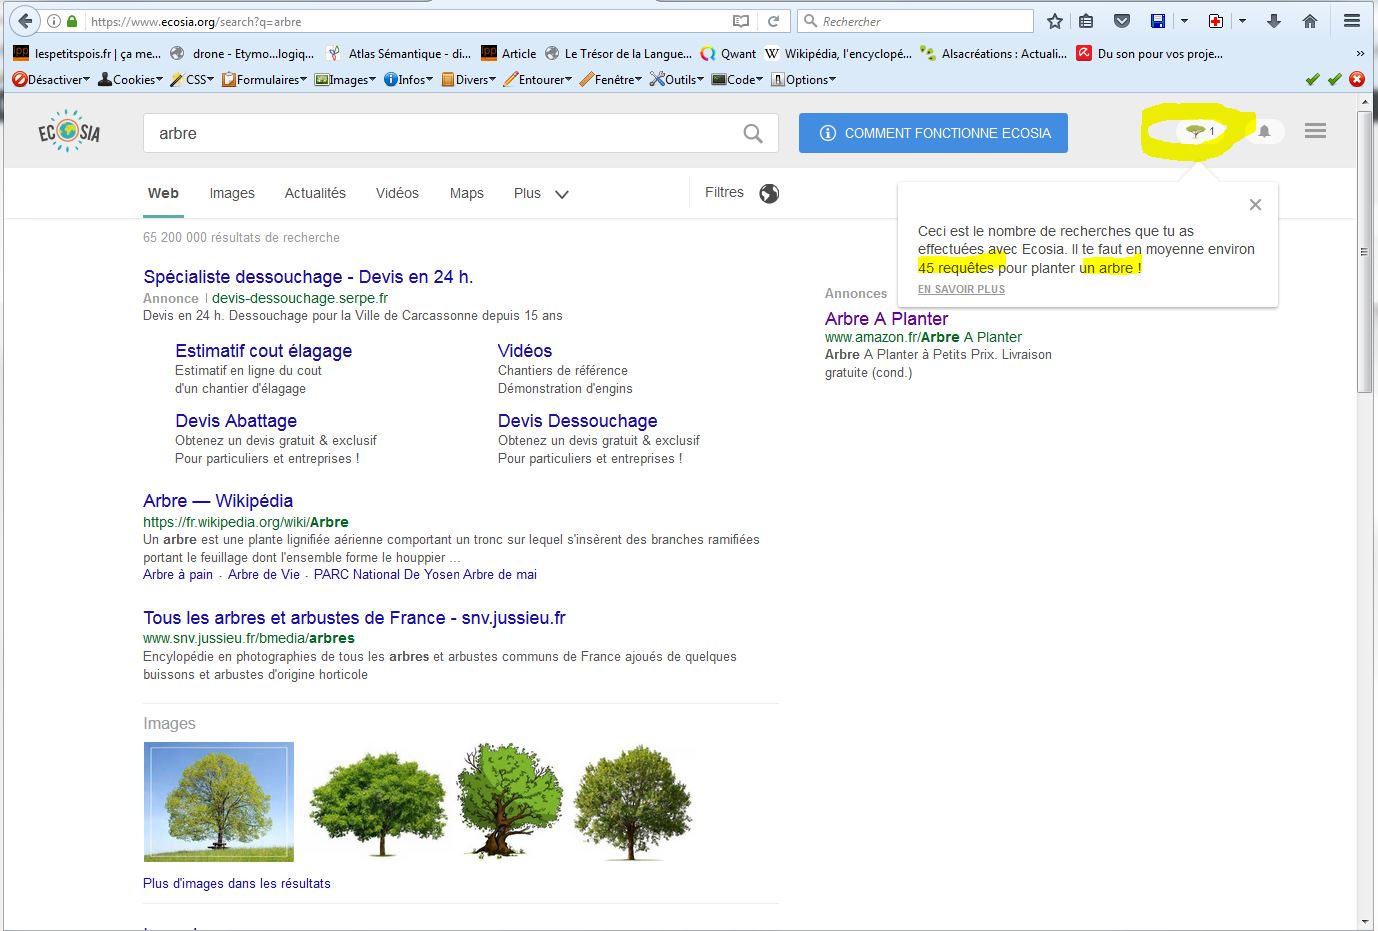
Task: Click the first tree image thumbnail
Action: (219, 802)
